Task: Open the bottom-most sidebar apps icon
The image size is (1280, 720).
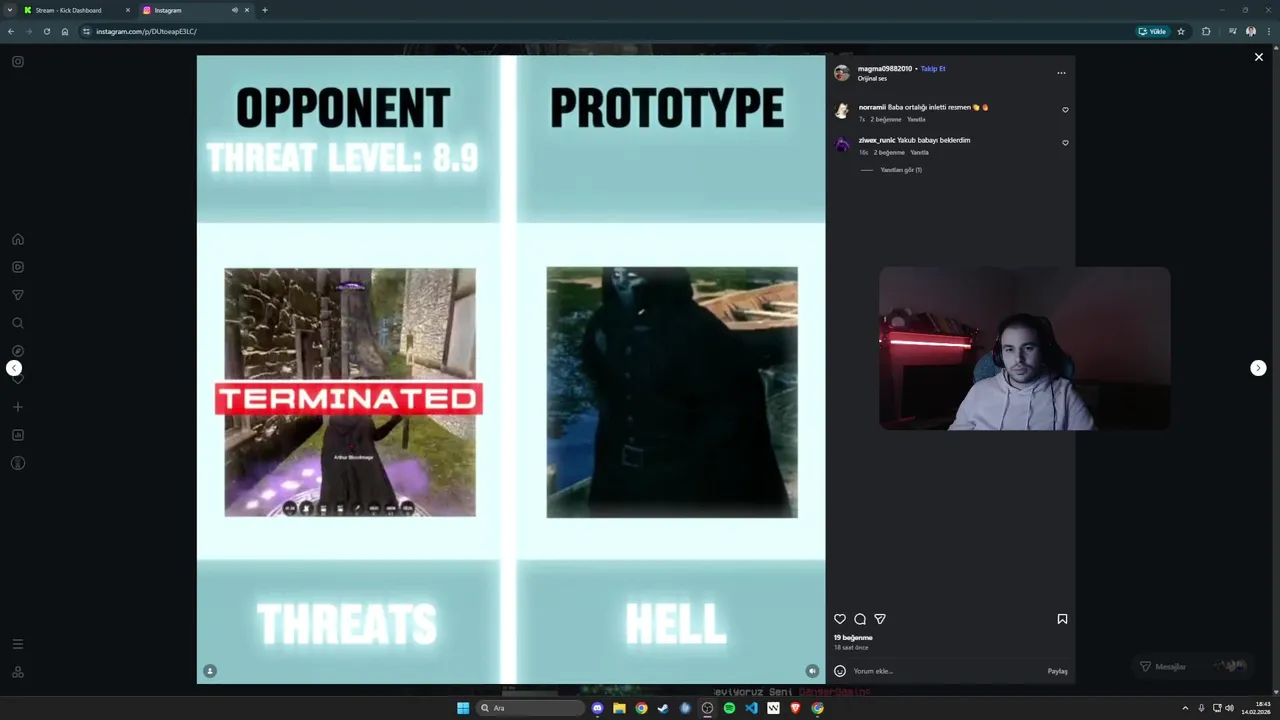Action: tap(18, 672)
